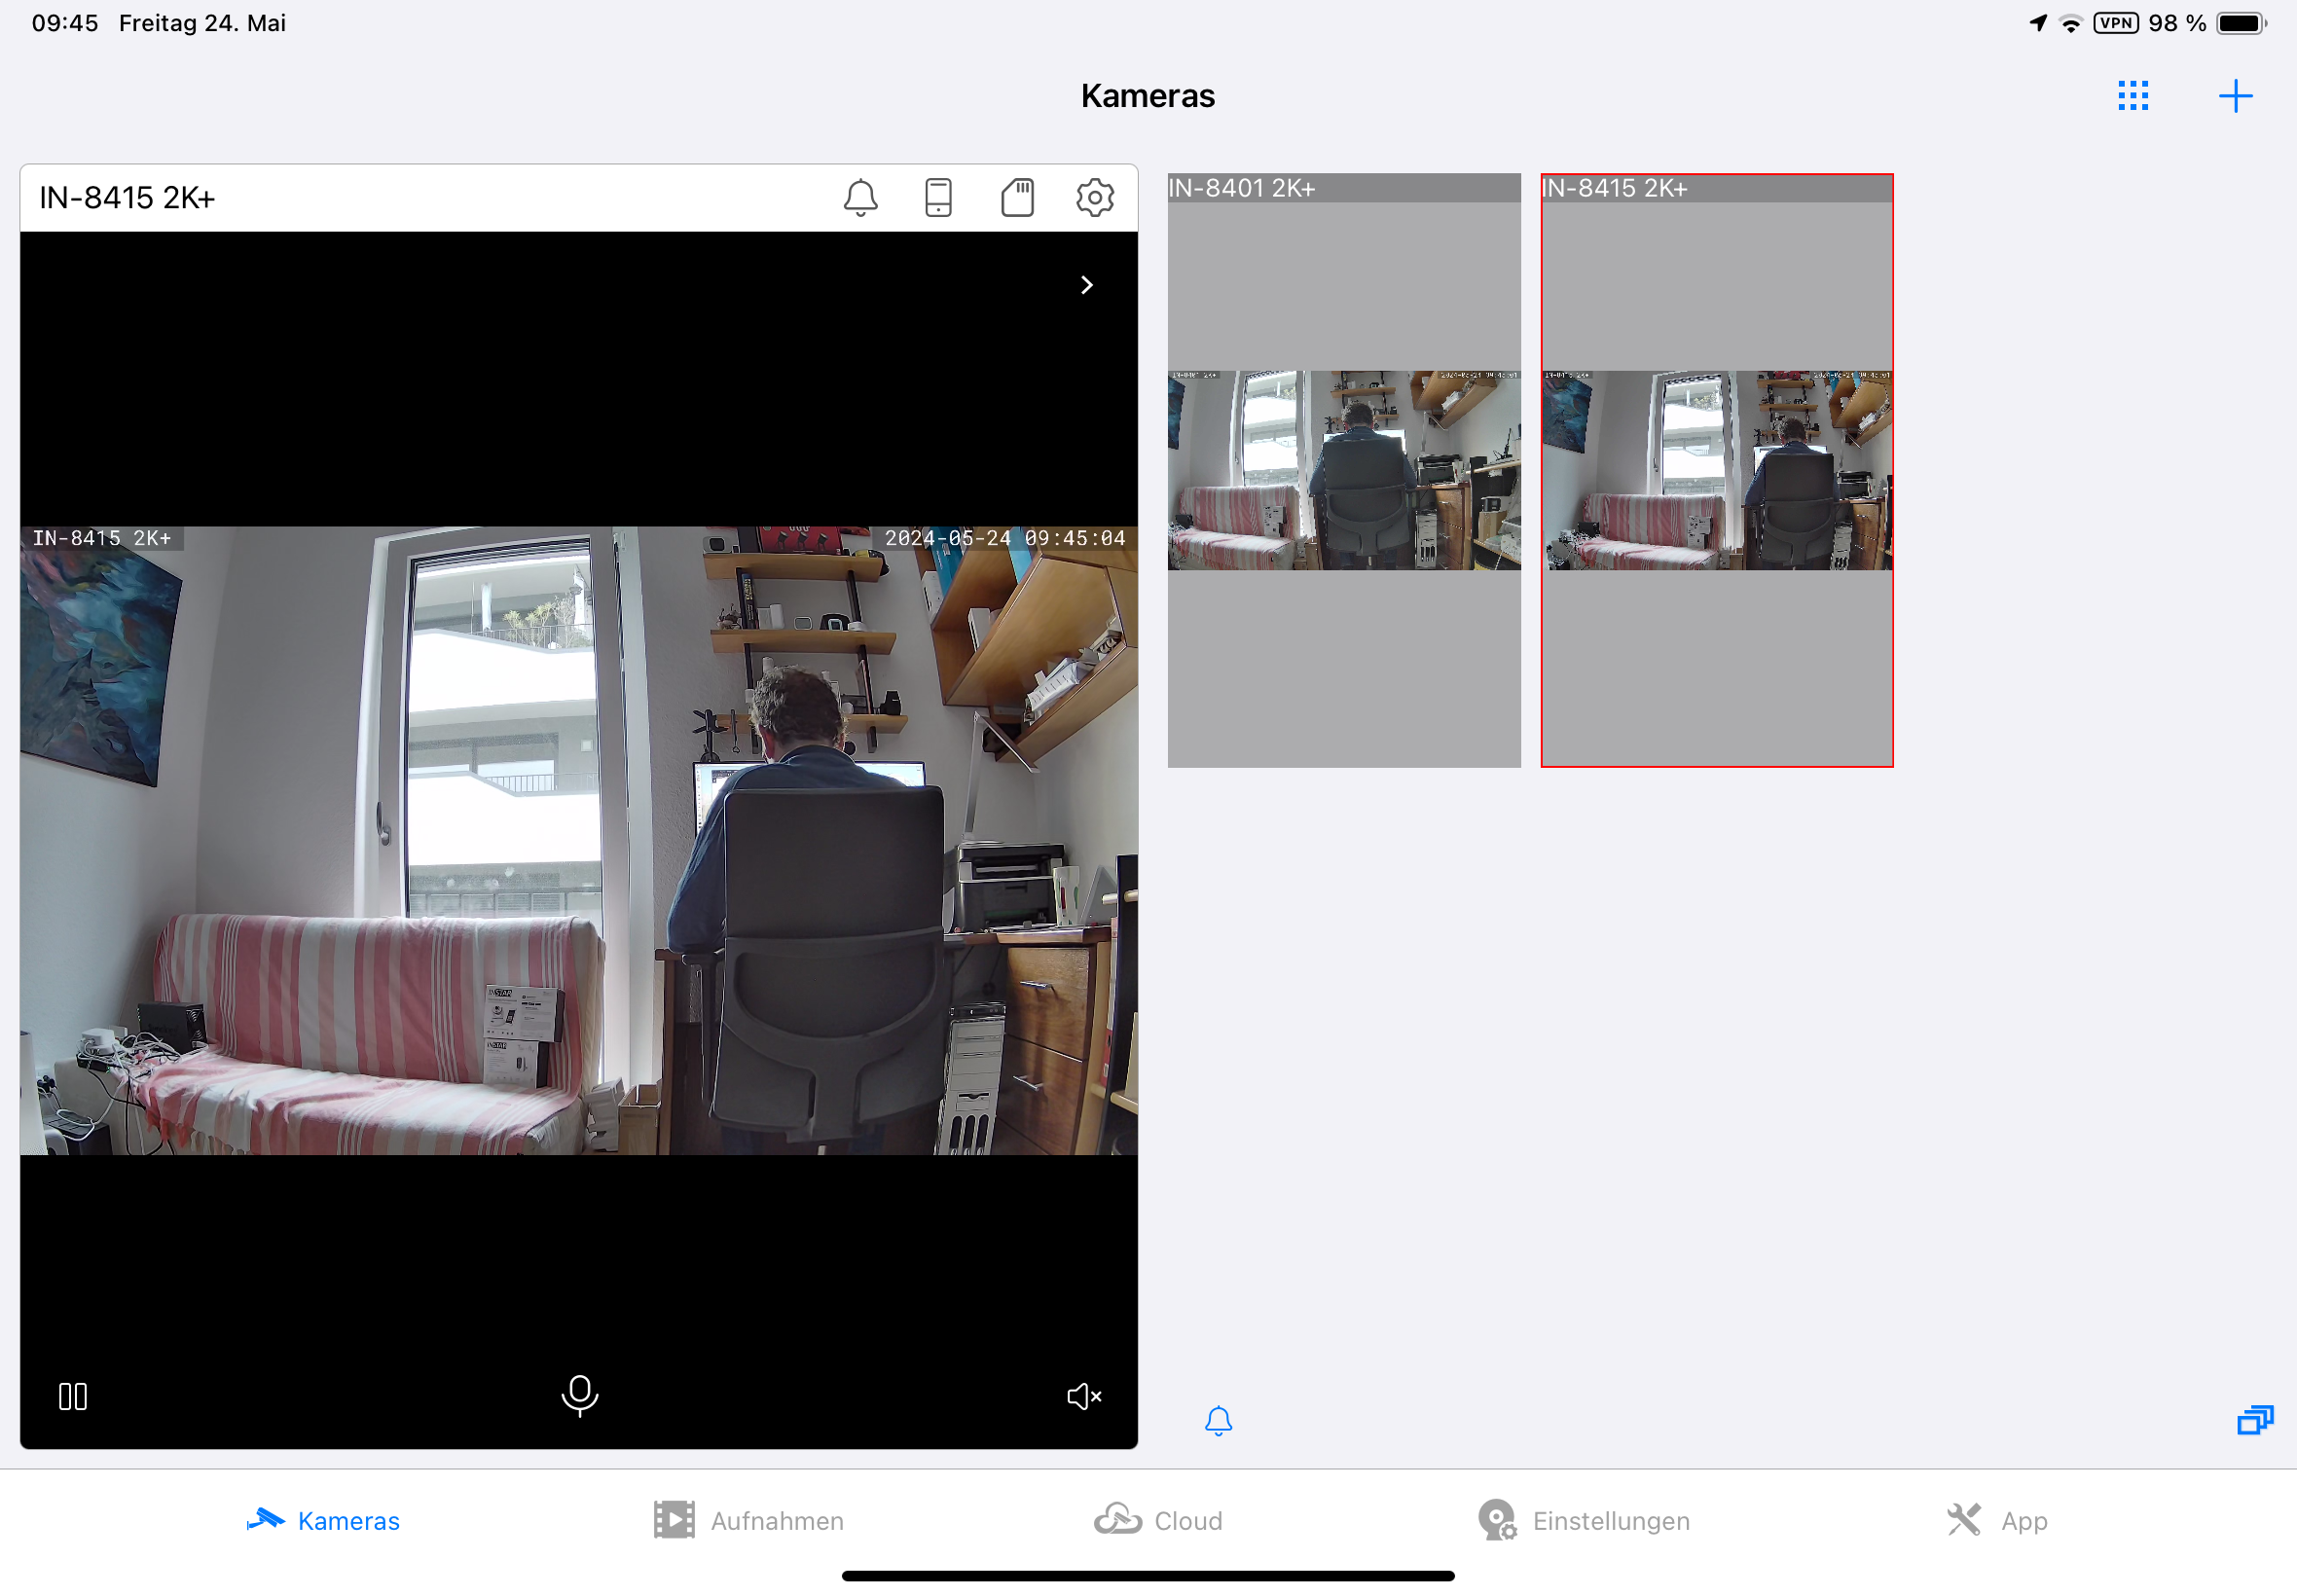Open the grid layout icon at top
Image resolution: width=2297 pixels, height=1596 pixels.
2132,96
